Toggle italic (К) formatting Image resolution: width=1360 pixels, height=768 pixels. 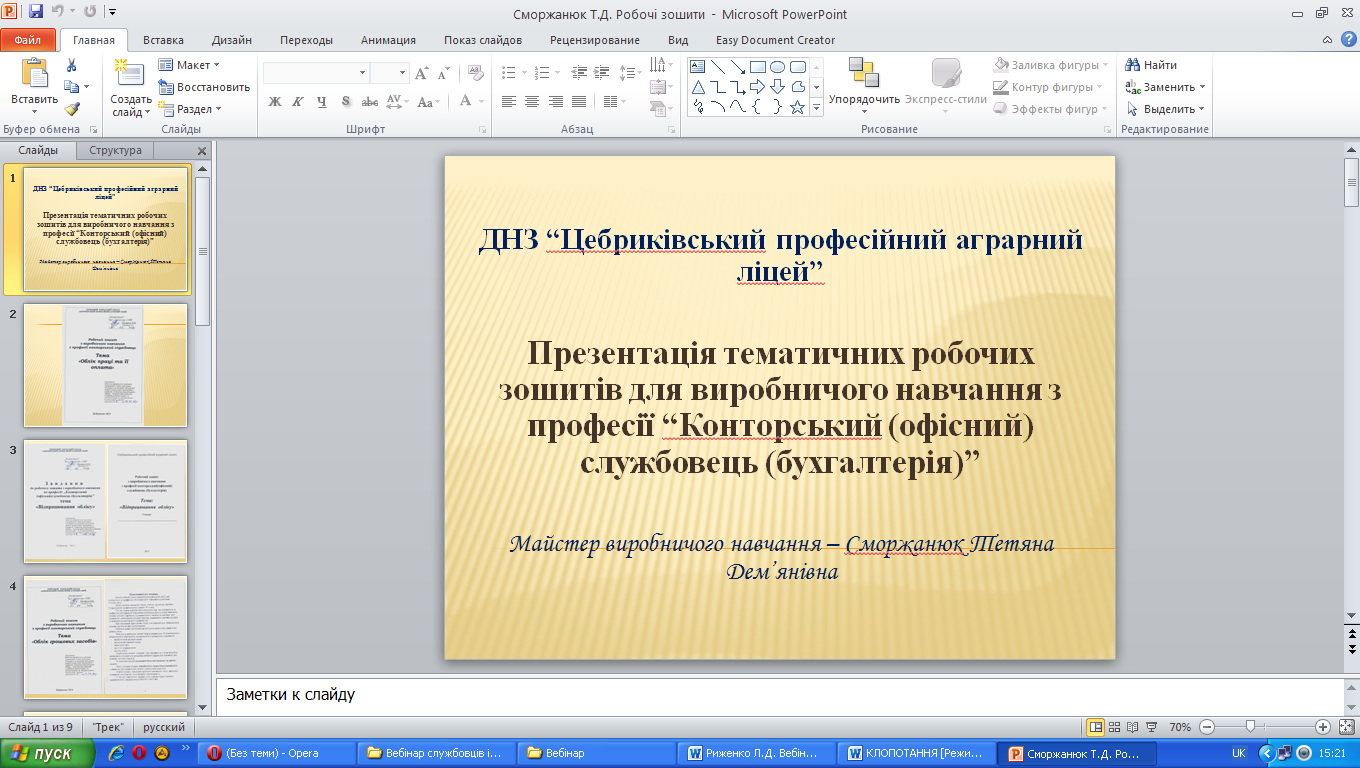tap(297, 102)
